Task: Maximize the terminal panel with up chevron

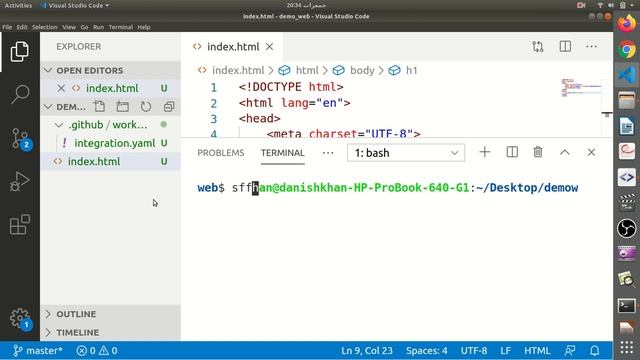Action: coord(564,152)
